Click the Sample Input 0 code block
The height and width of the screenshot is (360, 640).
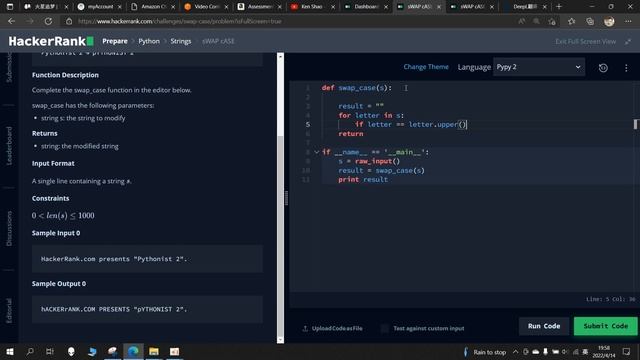pyautogui.click(x=147, y=259)
